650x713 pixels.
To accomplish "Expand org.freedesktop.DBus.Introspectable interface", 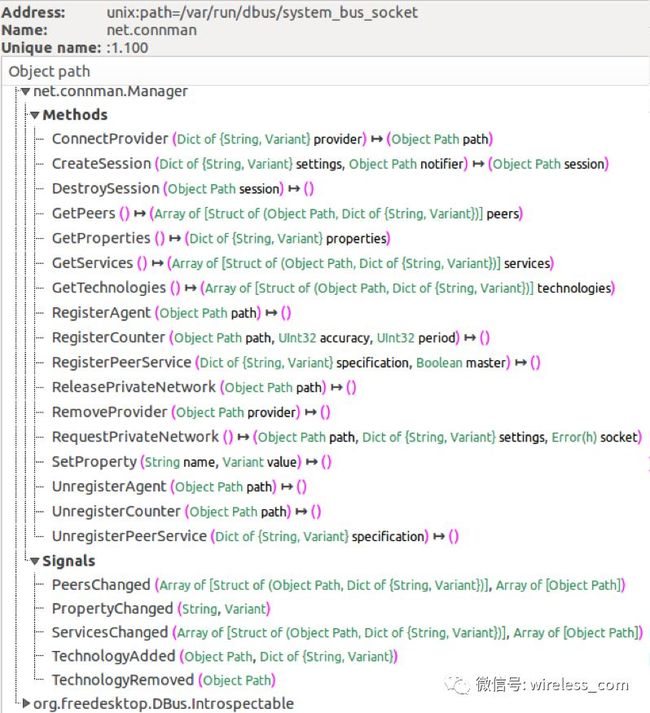I will pyautogui.click(x=26, y=704).
